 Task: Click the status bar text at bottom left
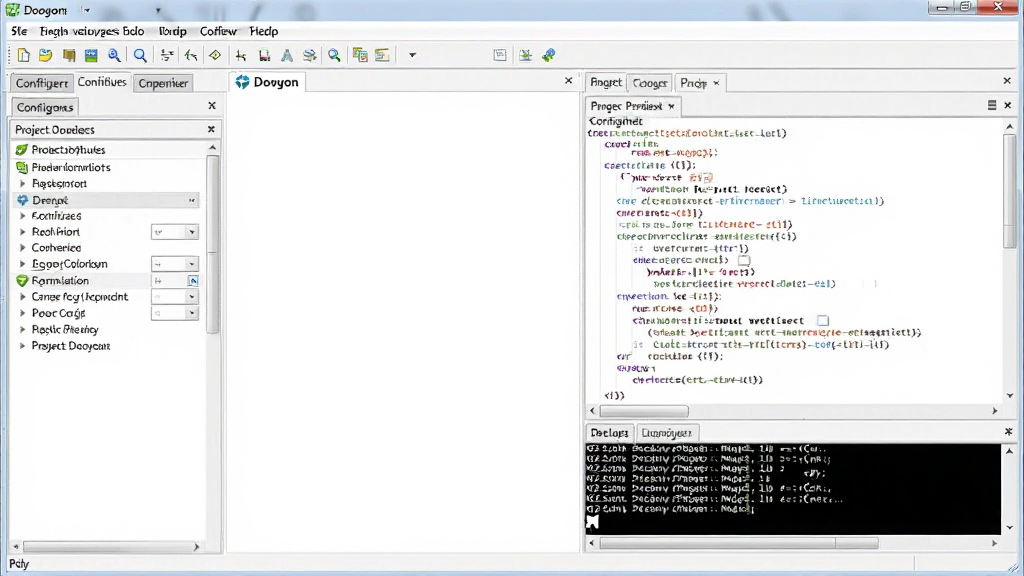click(19, 564)
